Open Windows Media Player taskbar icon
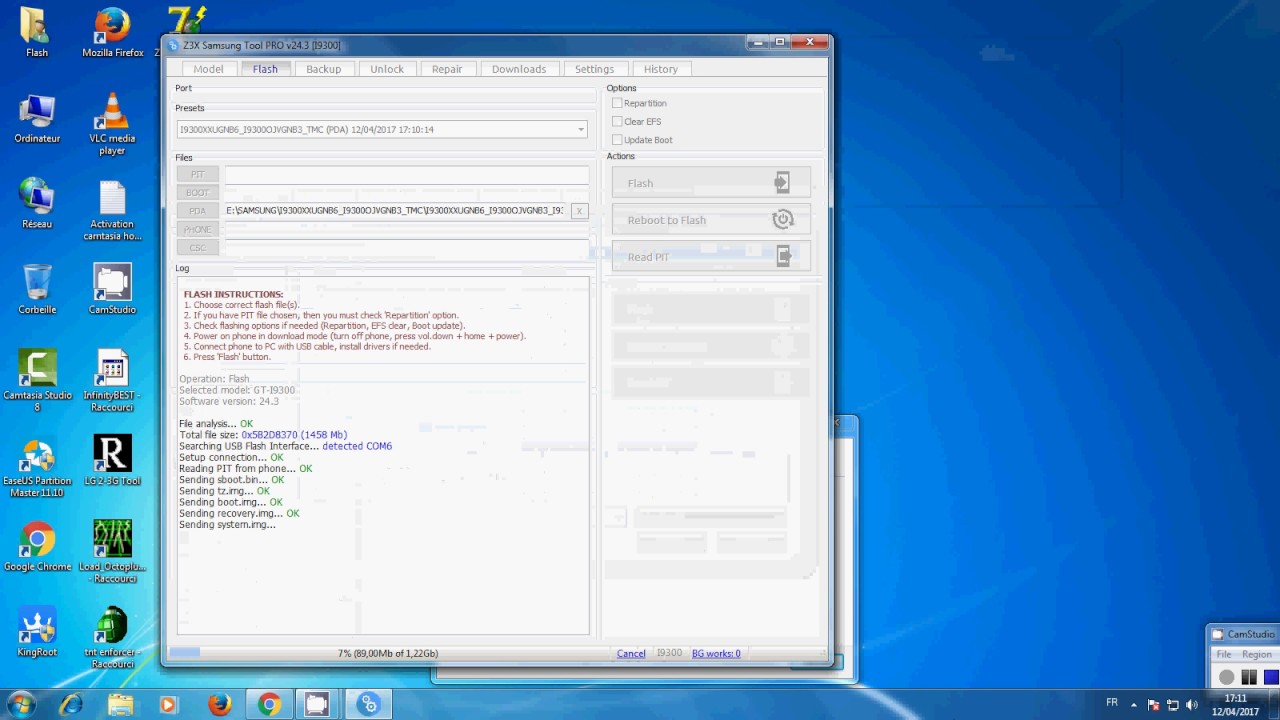 click(x=167, y=705)
